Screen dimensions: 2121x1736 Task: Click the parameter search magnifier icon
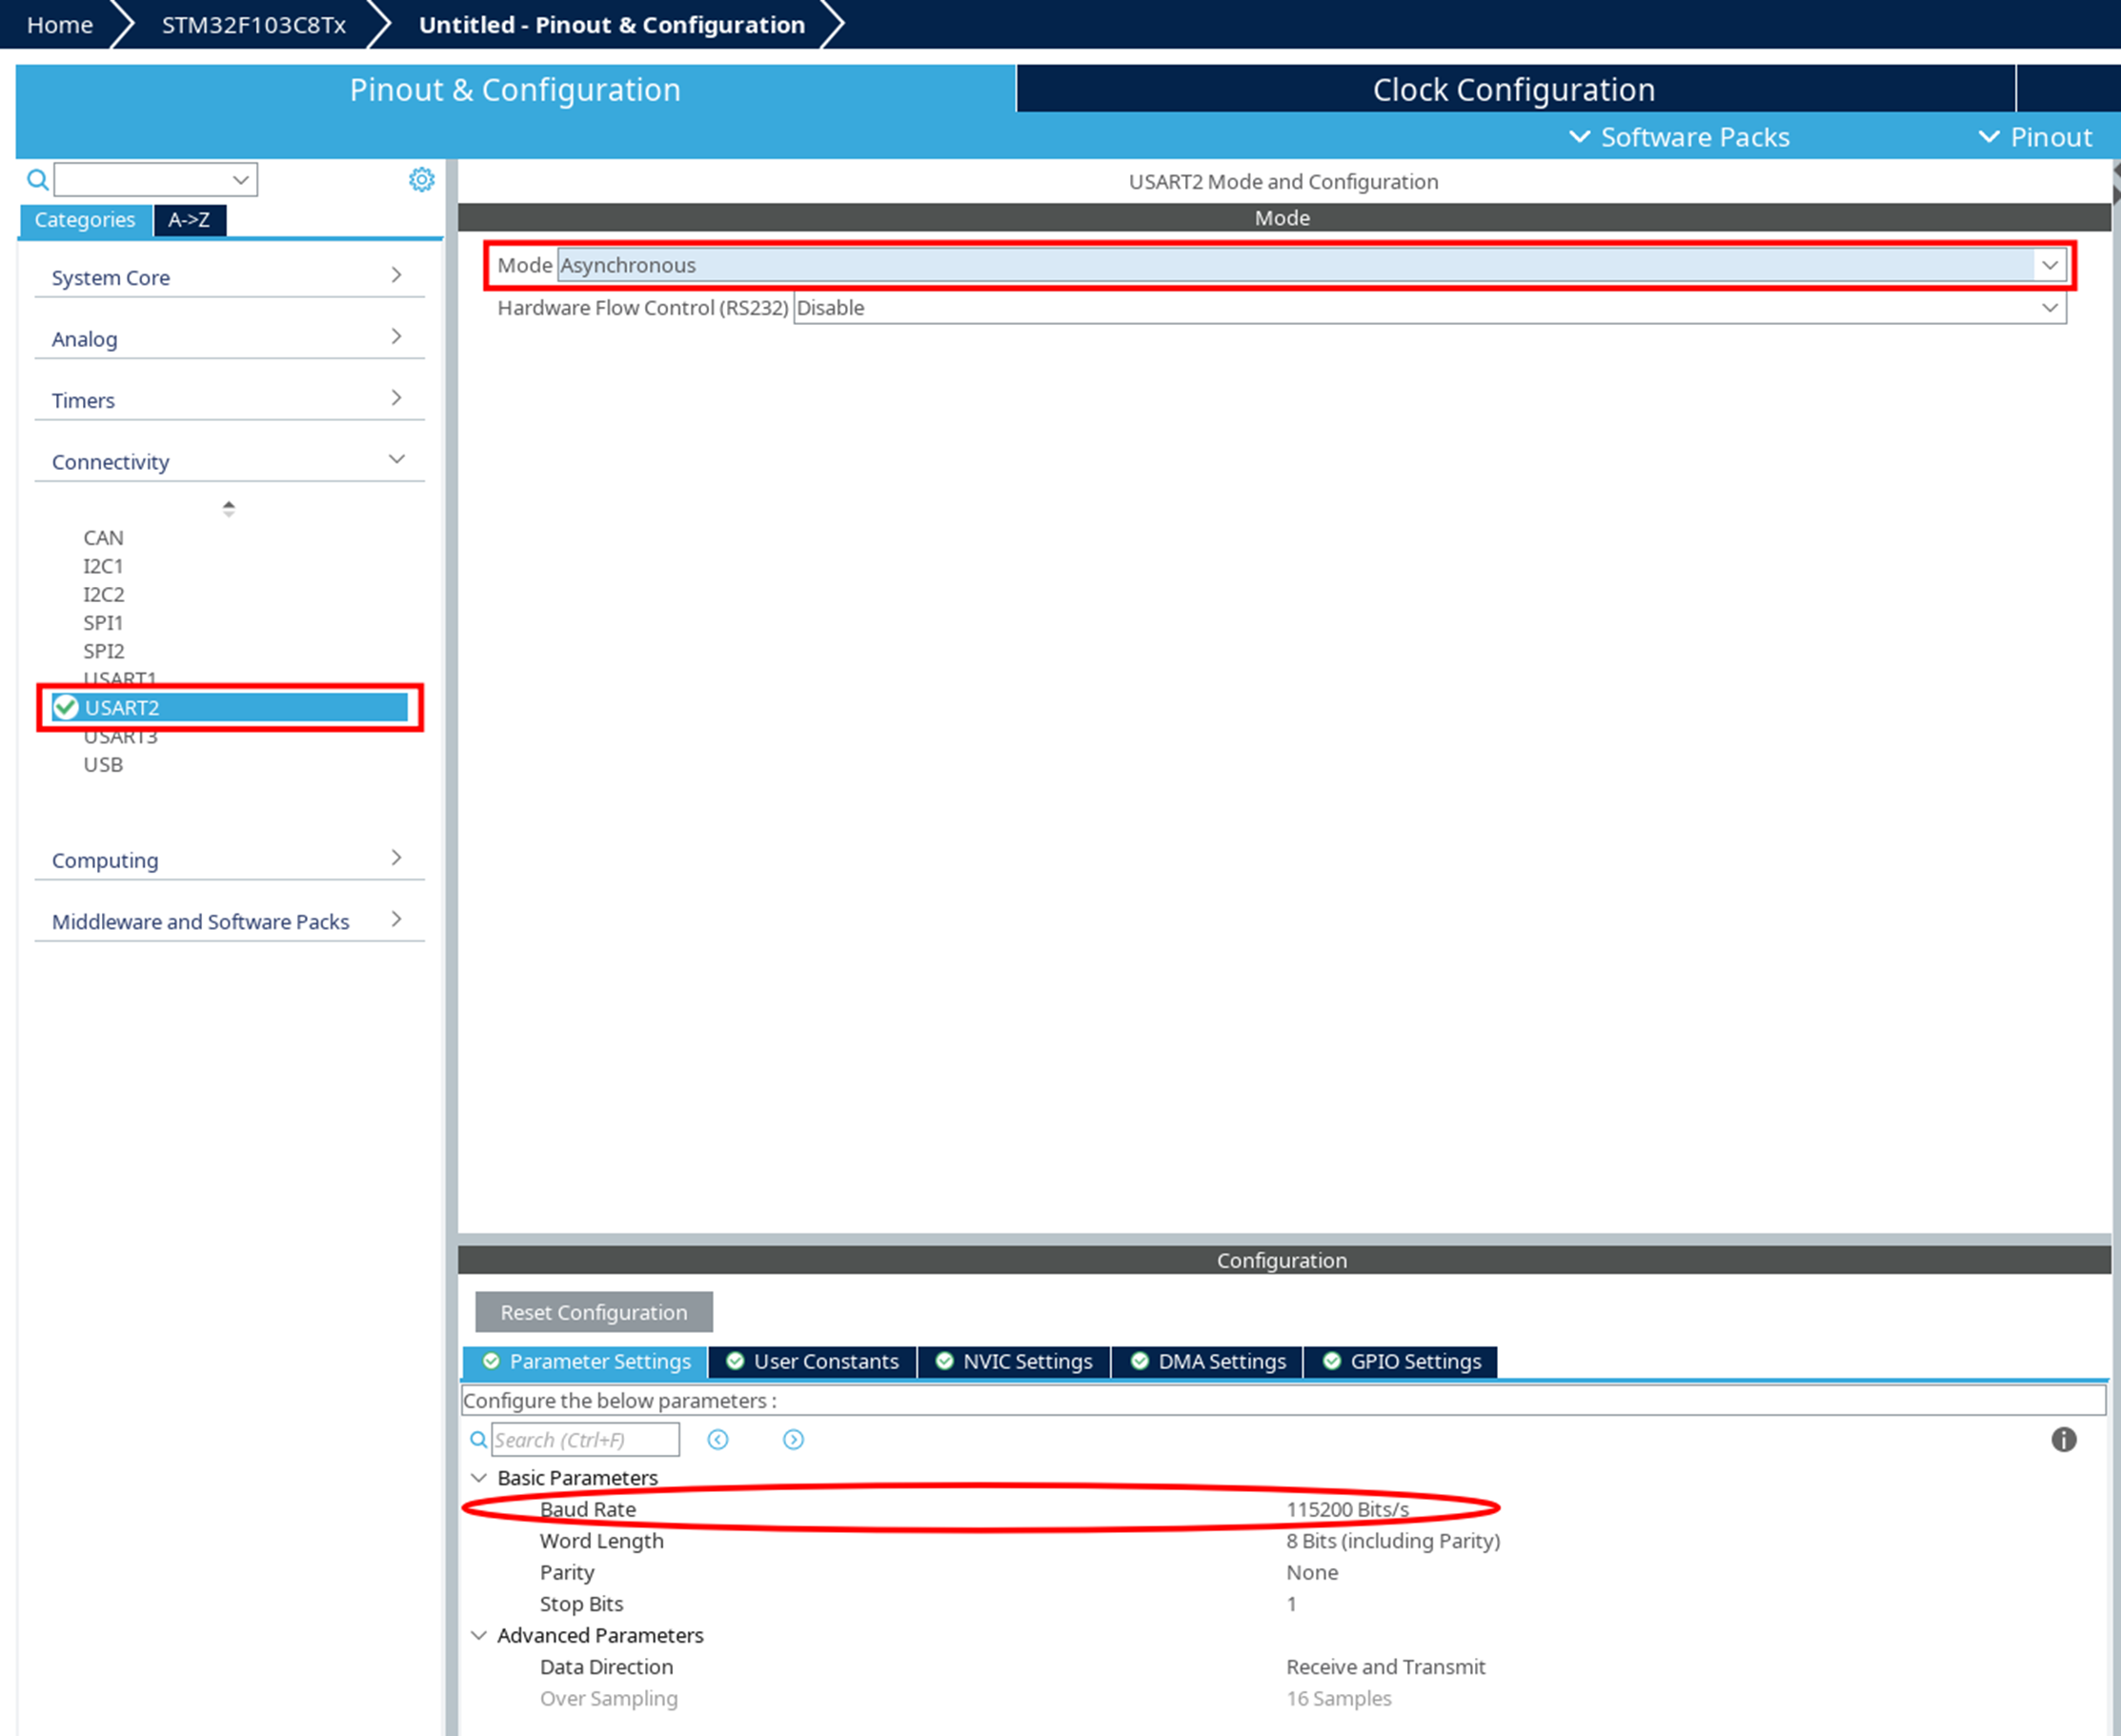(479, 1440)
